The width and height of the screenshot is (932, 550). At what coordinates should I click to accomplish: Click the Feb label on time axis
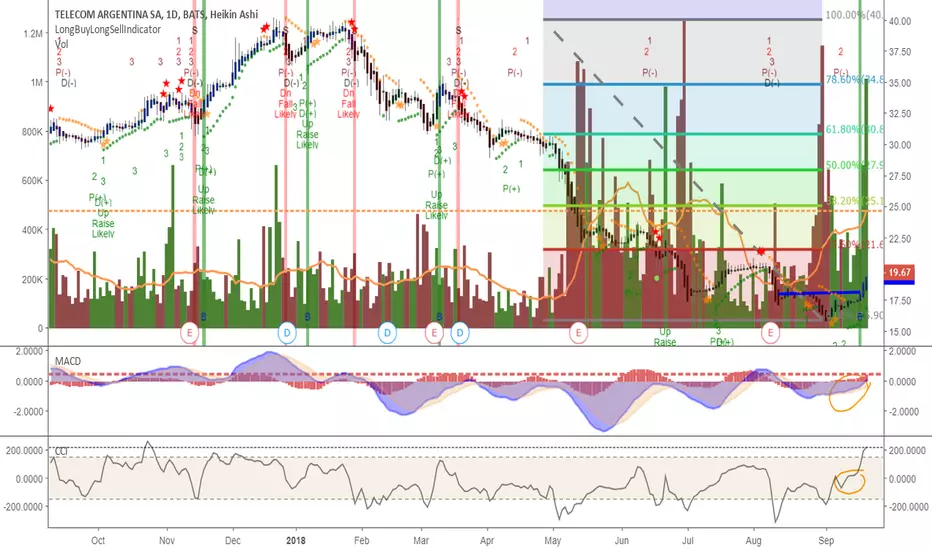pos(361,540)
